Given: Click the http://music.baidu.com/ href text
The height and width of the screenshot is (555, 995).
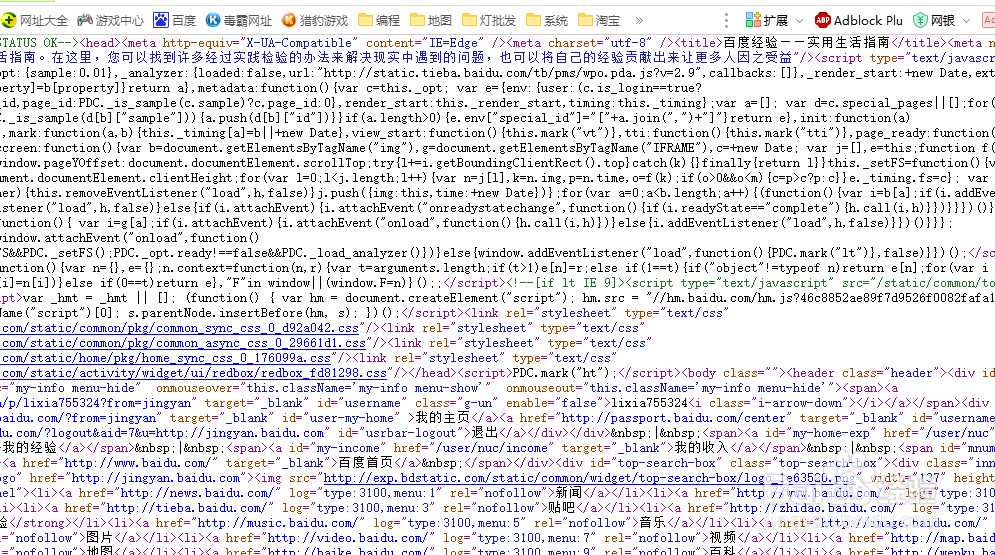Looking at the screenshot, I should click(x=278, y=523).
